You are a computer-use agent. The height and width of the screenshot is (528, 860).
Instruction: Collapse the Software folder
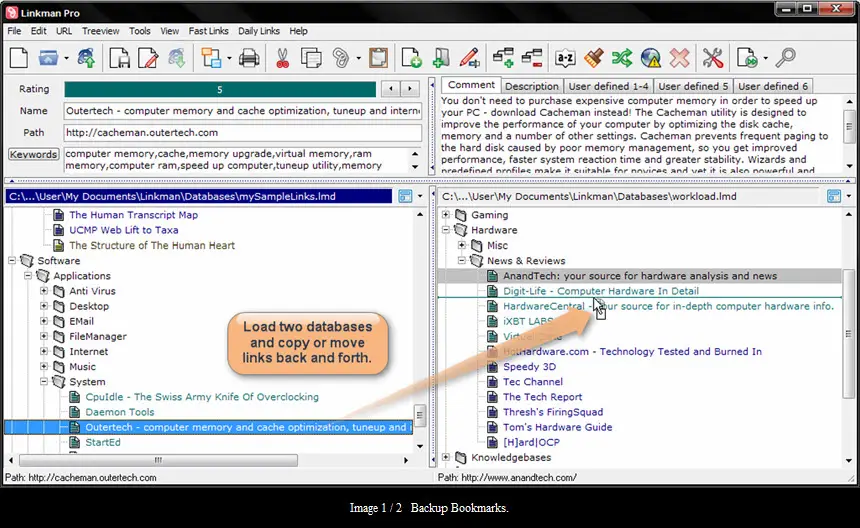[x=12, y=260]
